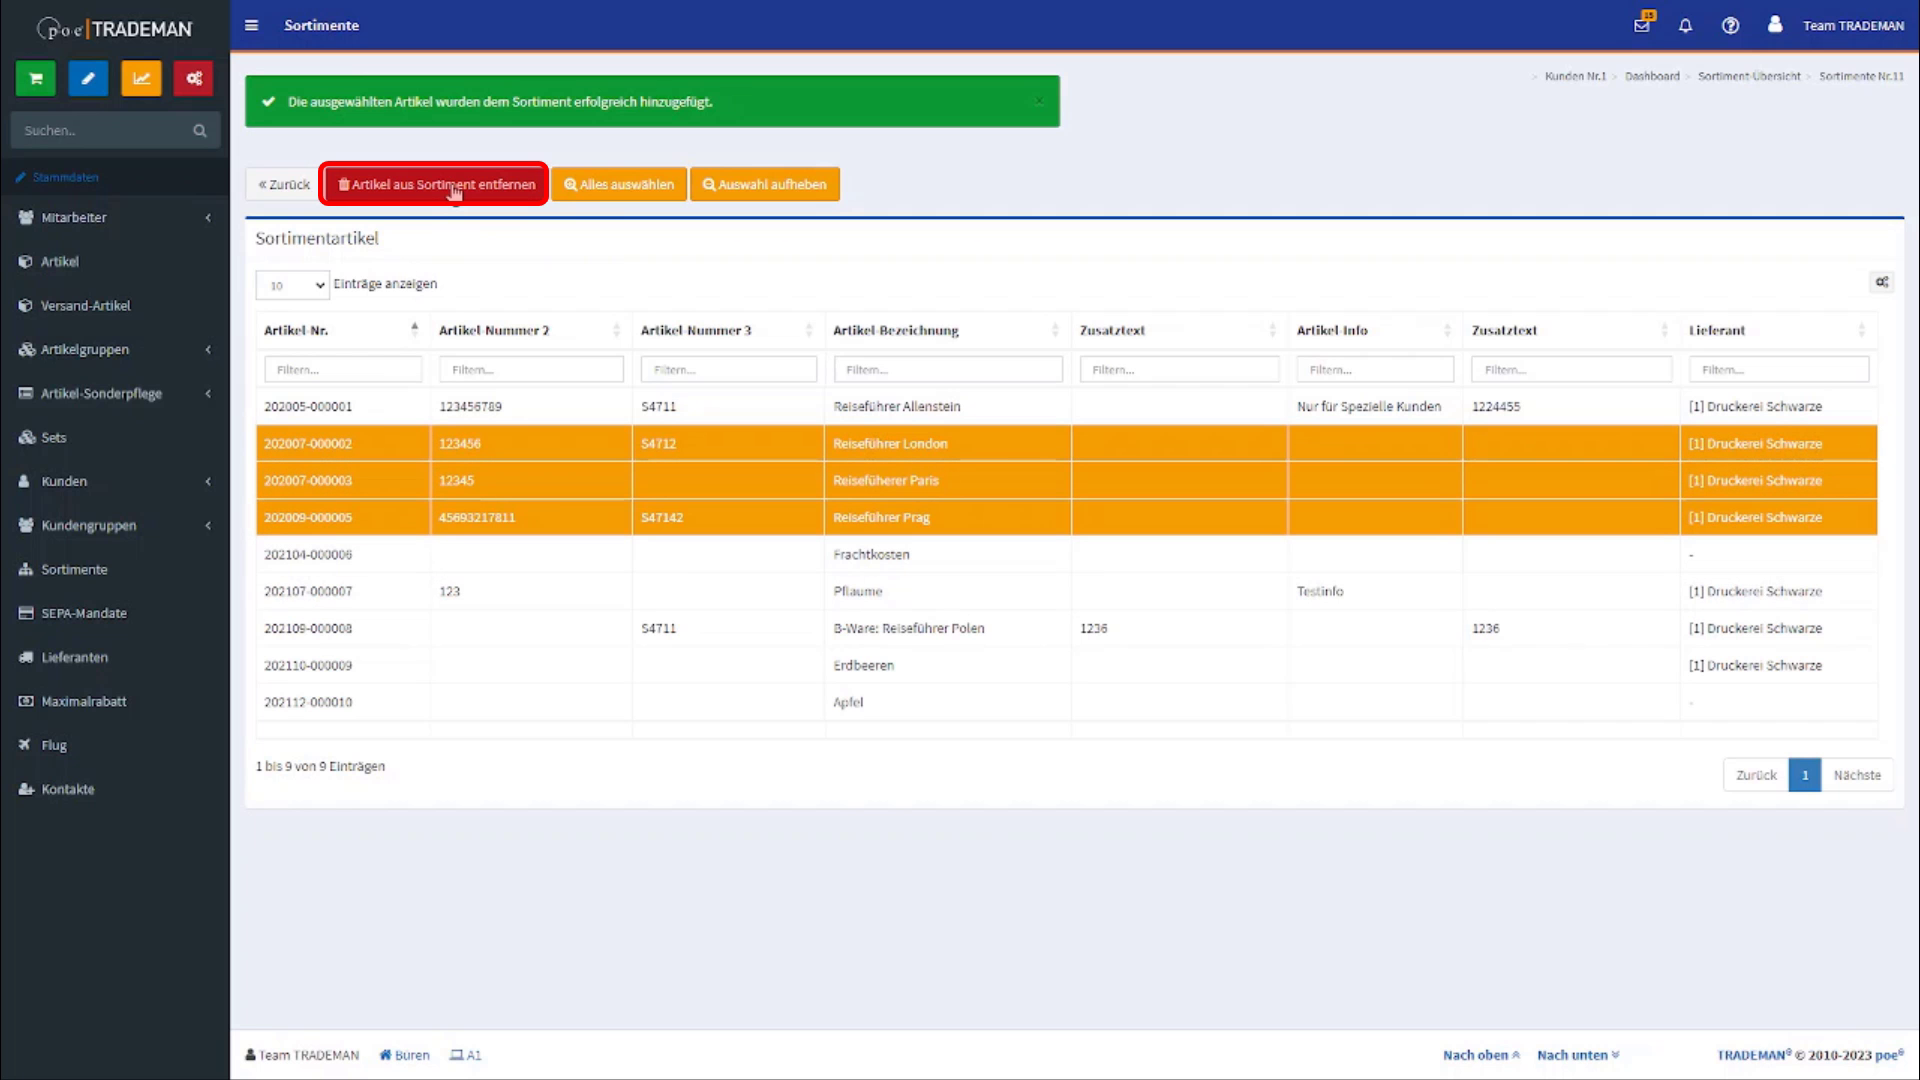Click Artikel aus Sortiment entfernen
This screenshot has height=1080, width=1920.
point(436,184)
